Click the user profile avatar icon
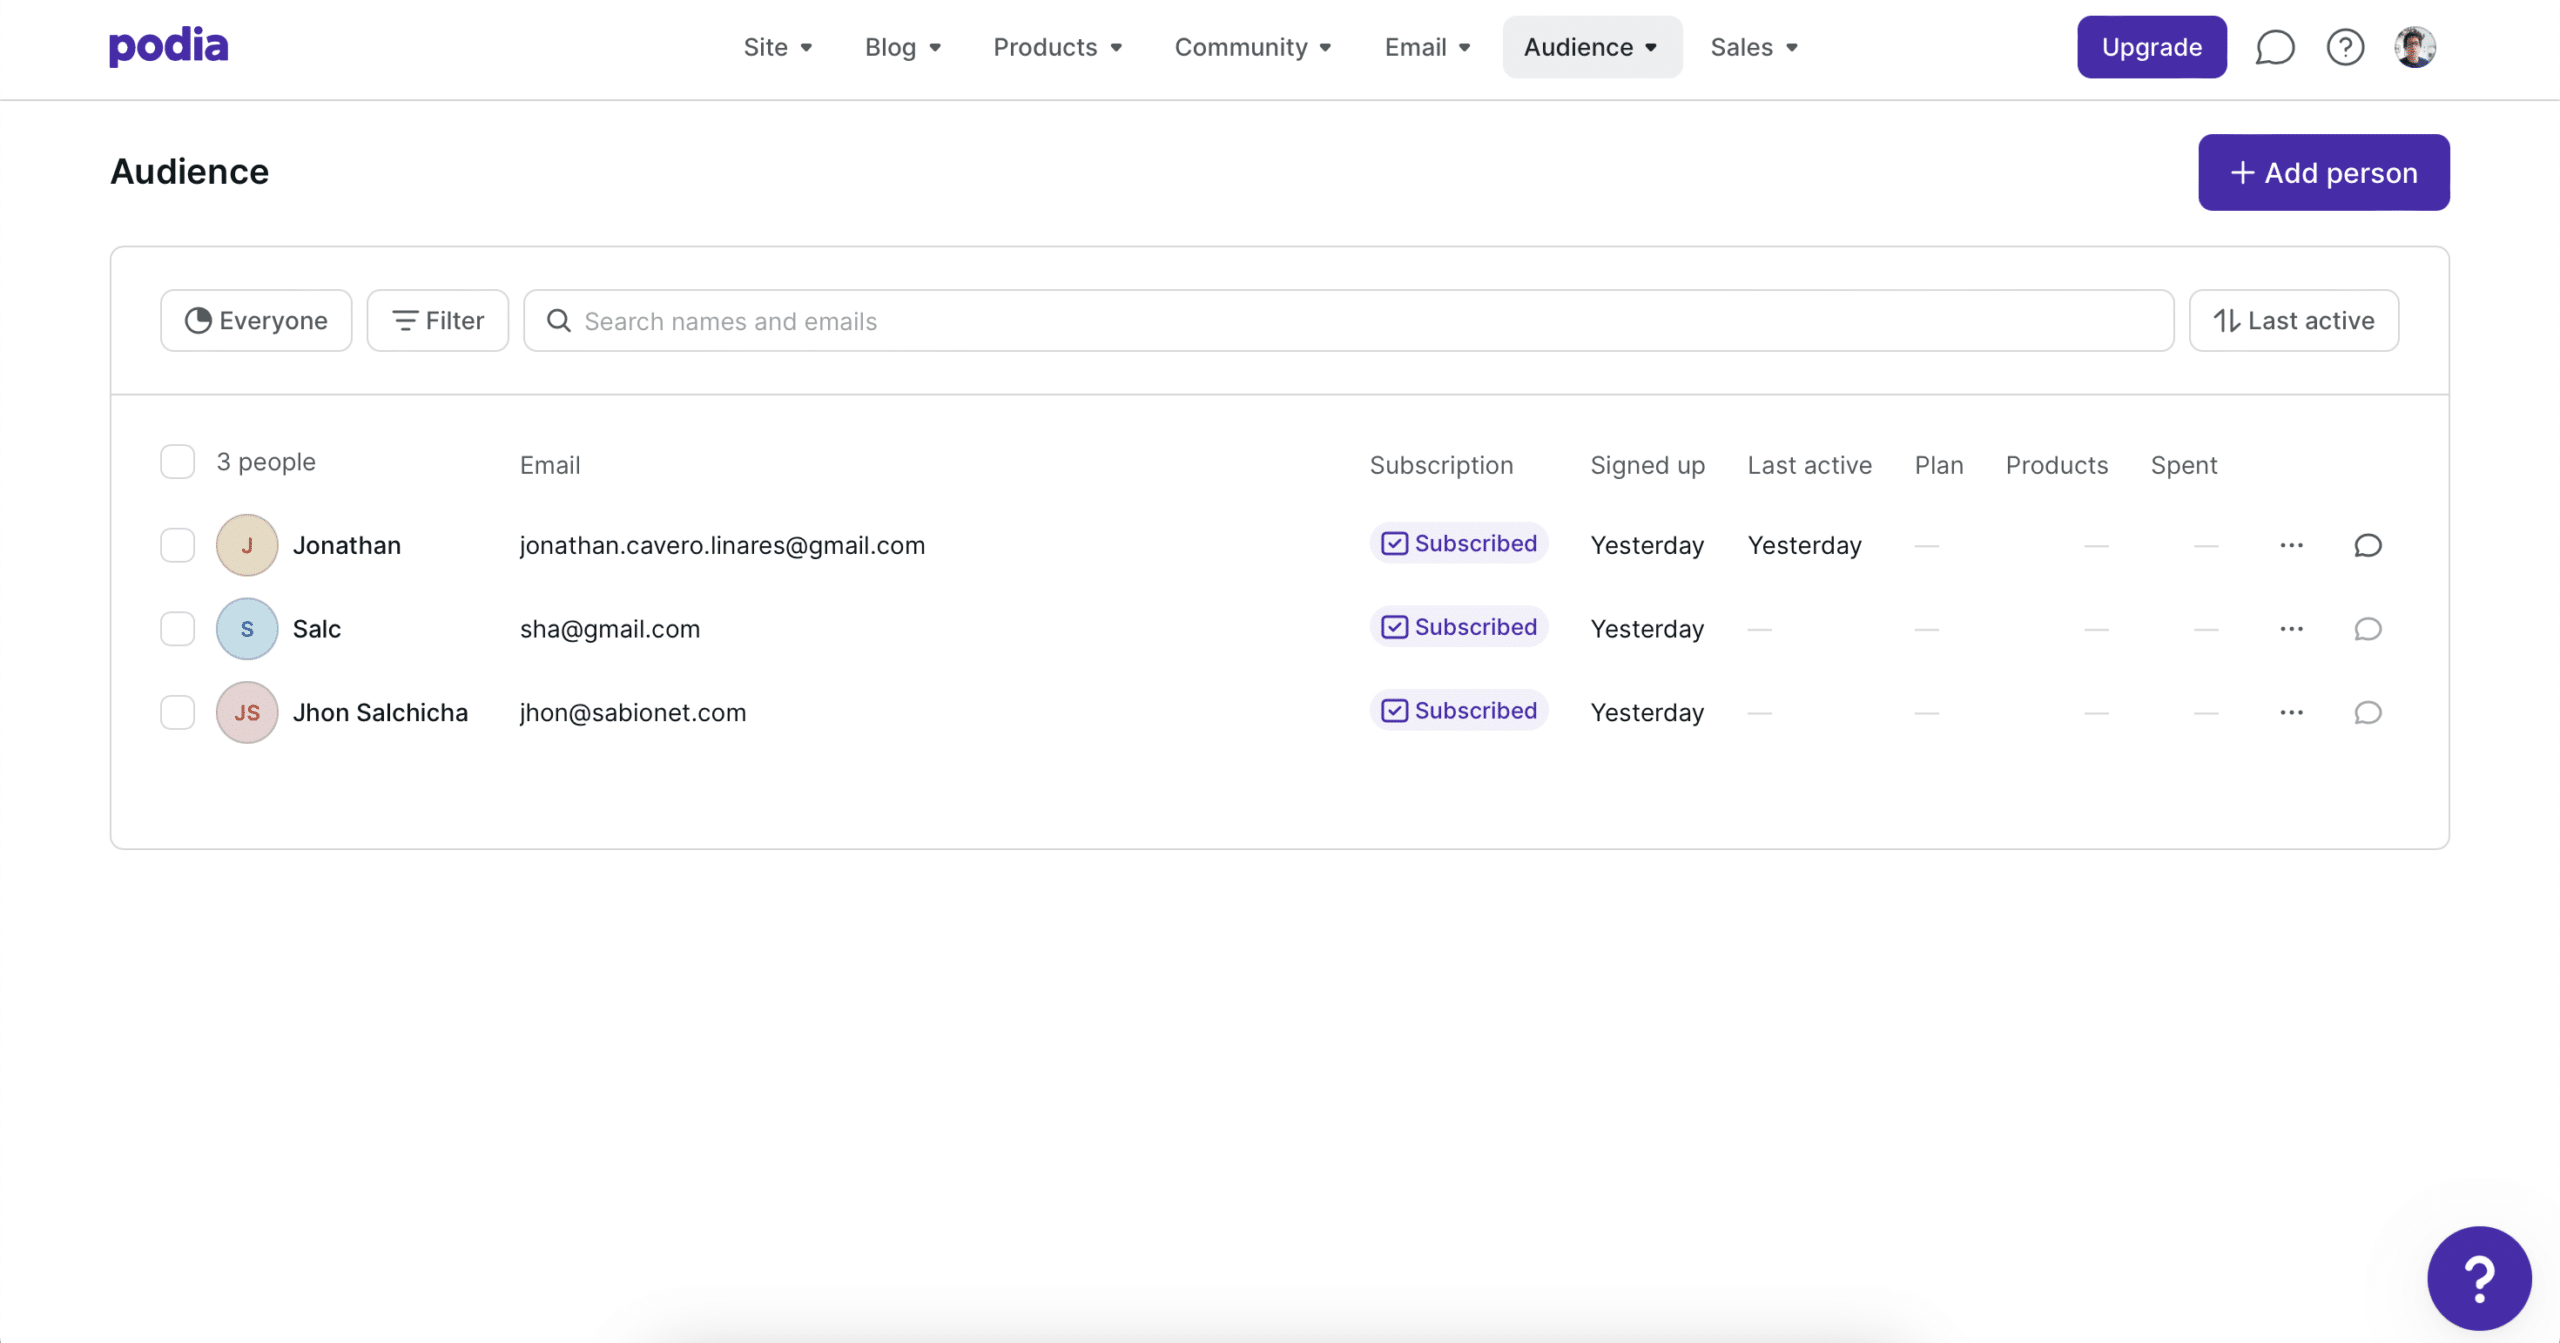2560x1343 pixels. point(2414,46)
